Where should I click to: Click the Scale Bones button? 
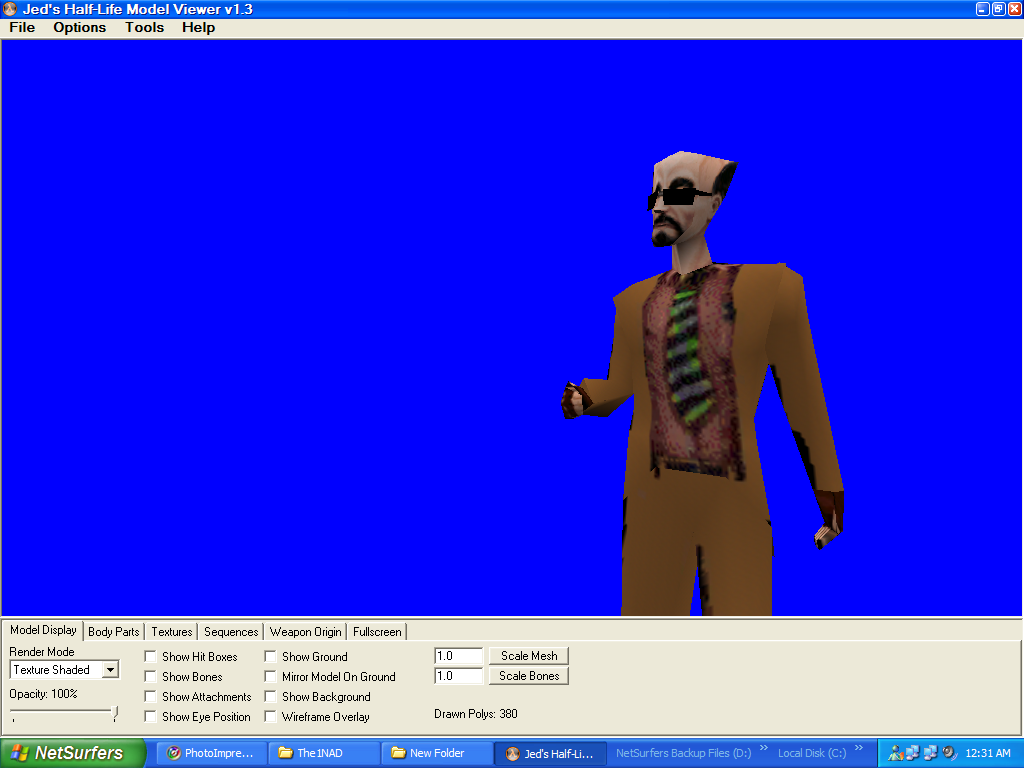pyautogui.click(x=529, y=676)
